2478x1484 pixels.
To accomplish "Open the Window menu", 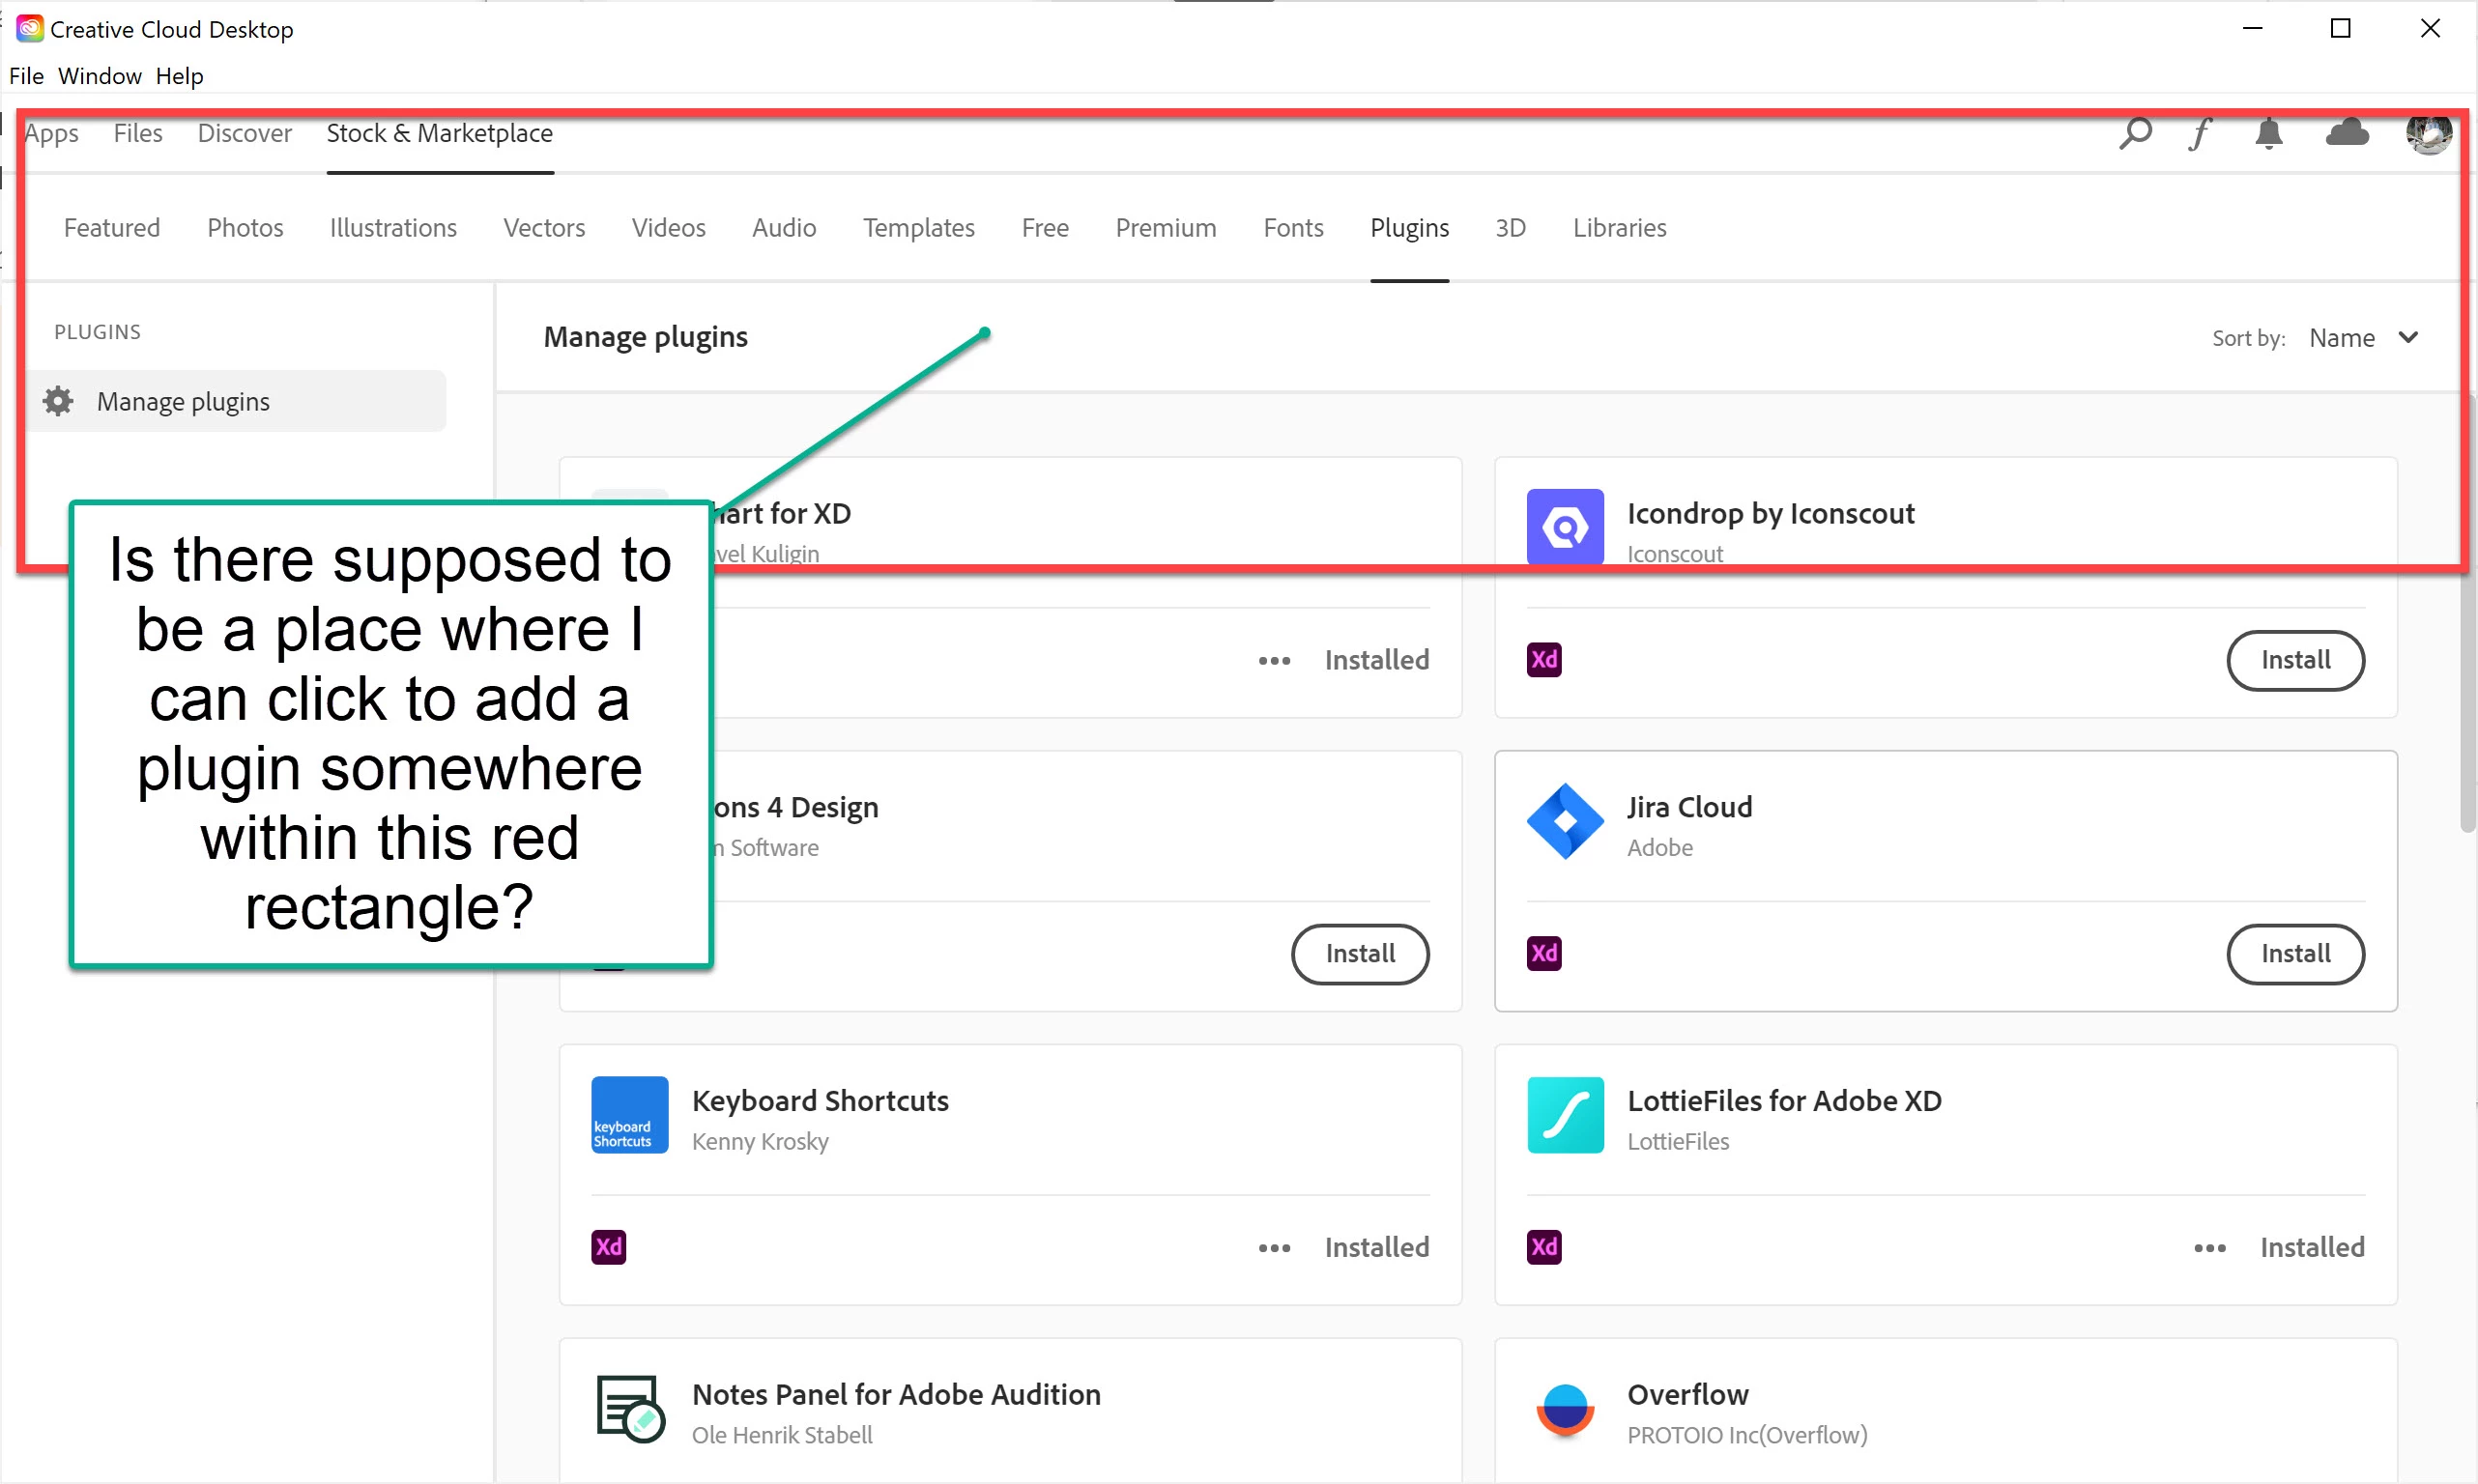I will tap(99, 76).
